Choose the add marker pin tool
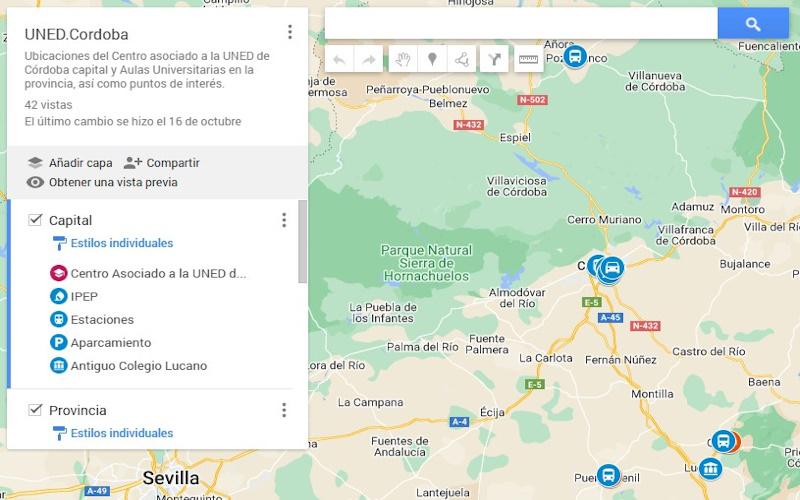 [x=432, y=60]
